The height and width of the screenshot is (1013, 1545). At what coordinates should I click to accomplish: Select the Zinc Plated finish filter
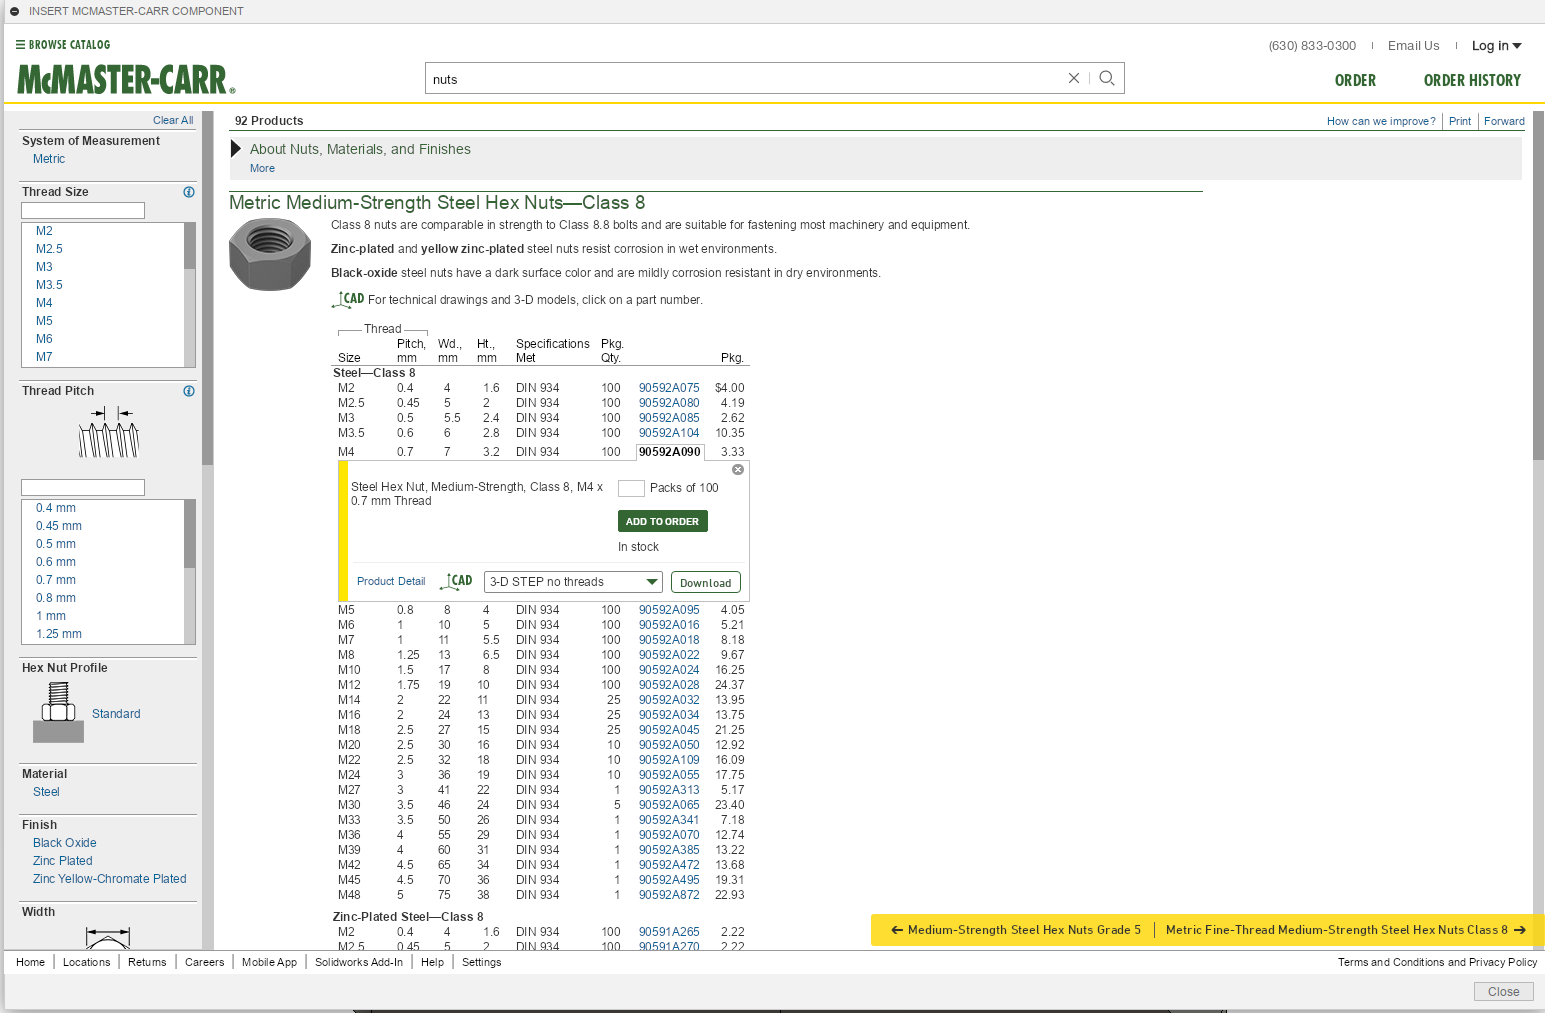(62, 860)
